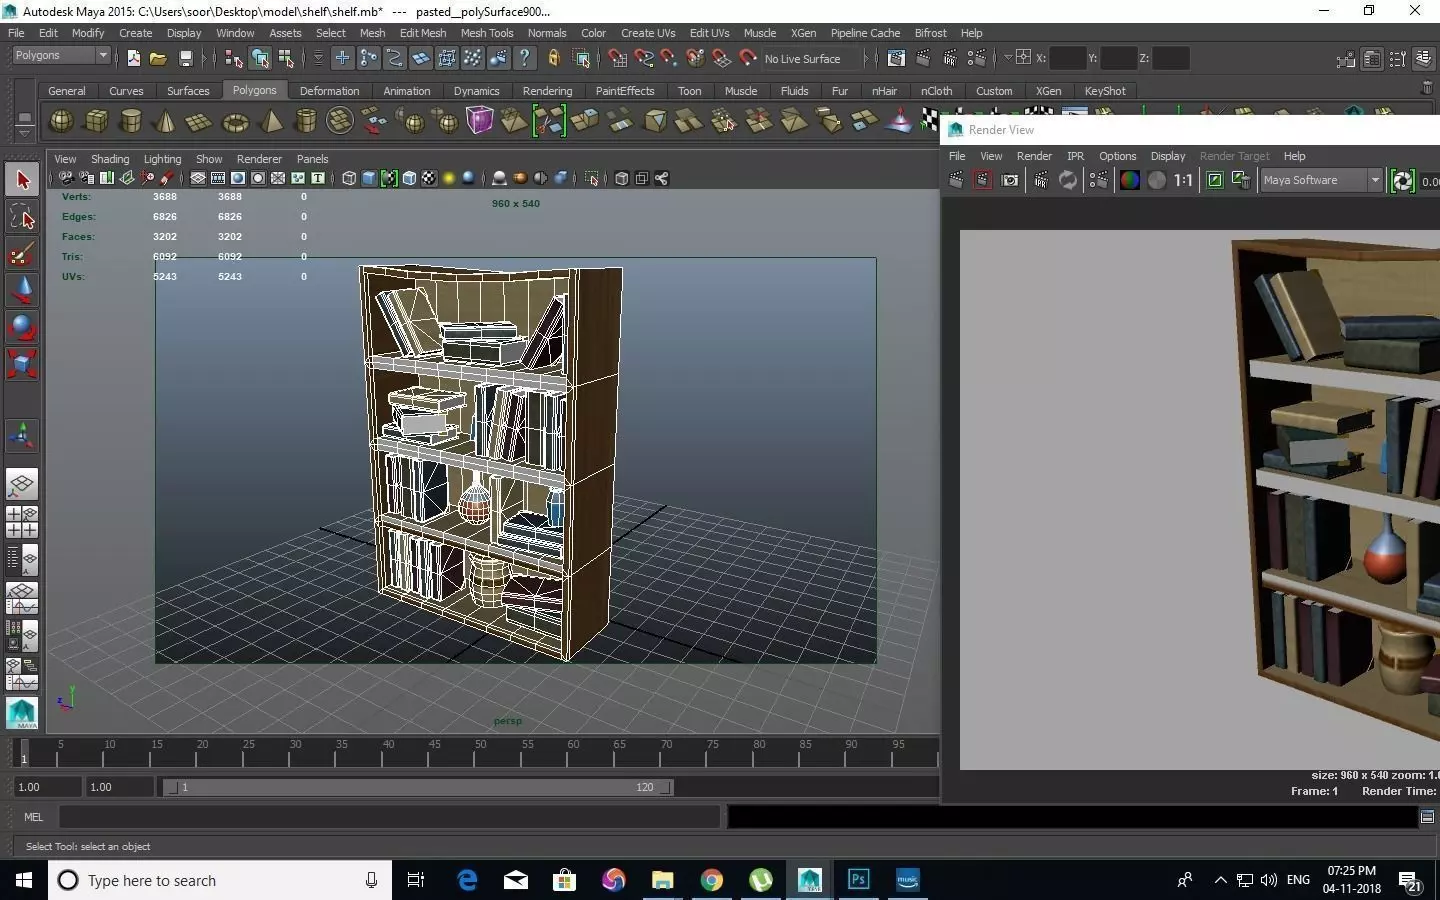Pick the Paint Selection tool
Image resolution: width=1440 pixels, height=900 pixels.
pos(22,252)
